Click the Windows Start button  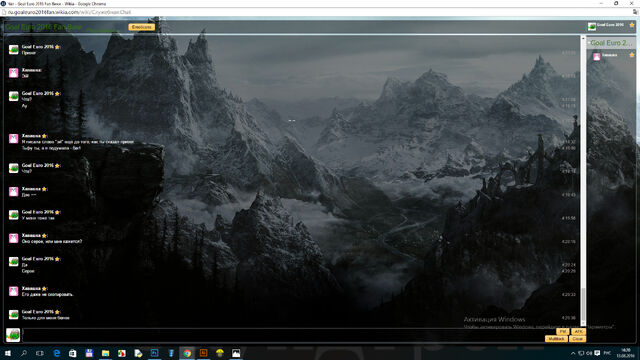coord(8,353)
